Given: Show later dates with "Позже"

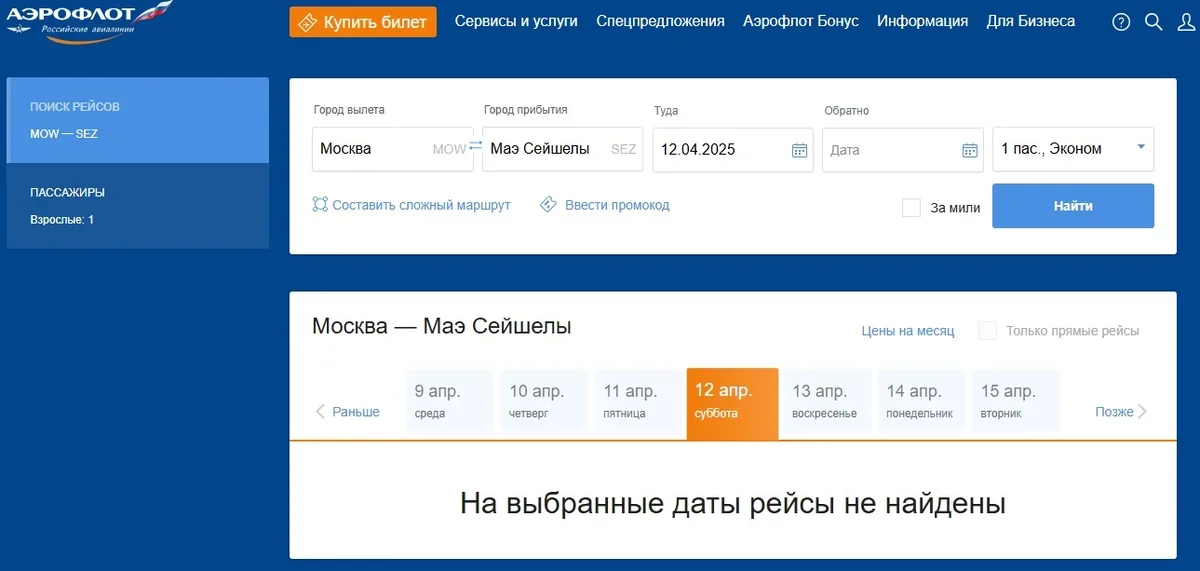Looking at the screenshot, I should 1121,412.
